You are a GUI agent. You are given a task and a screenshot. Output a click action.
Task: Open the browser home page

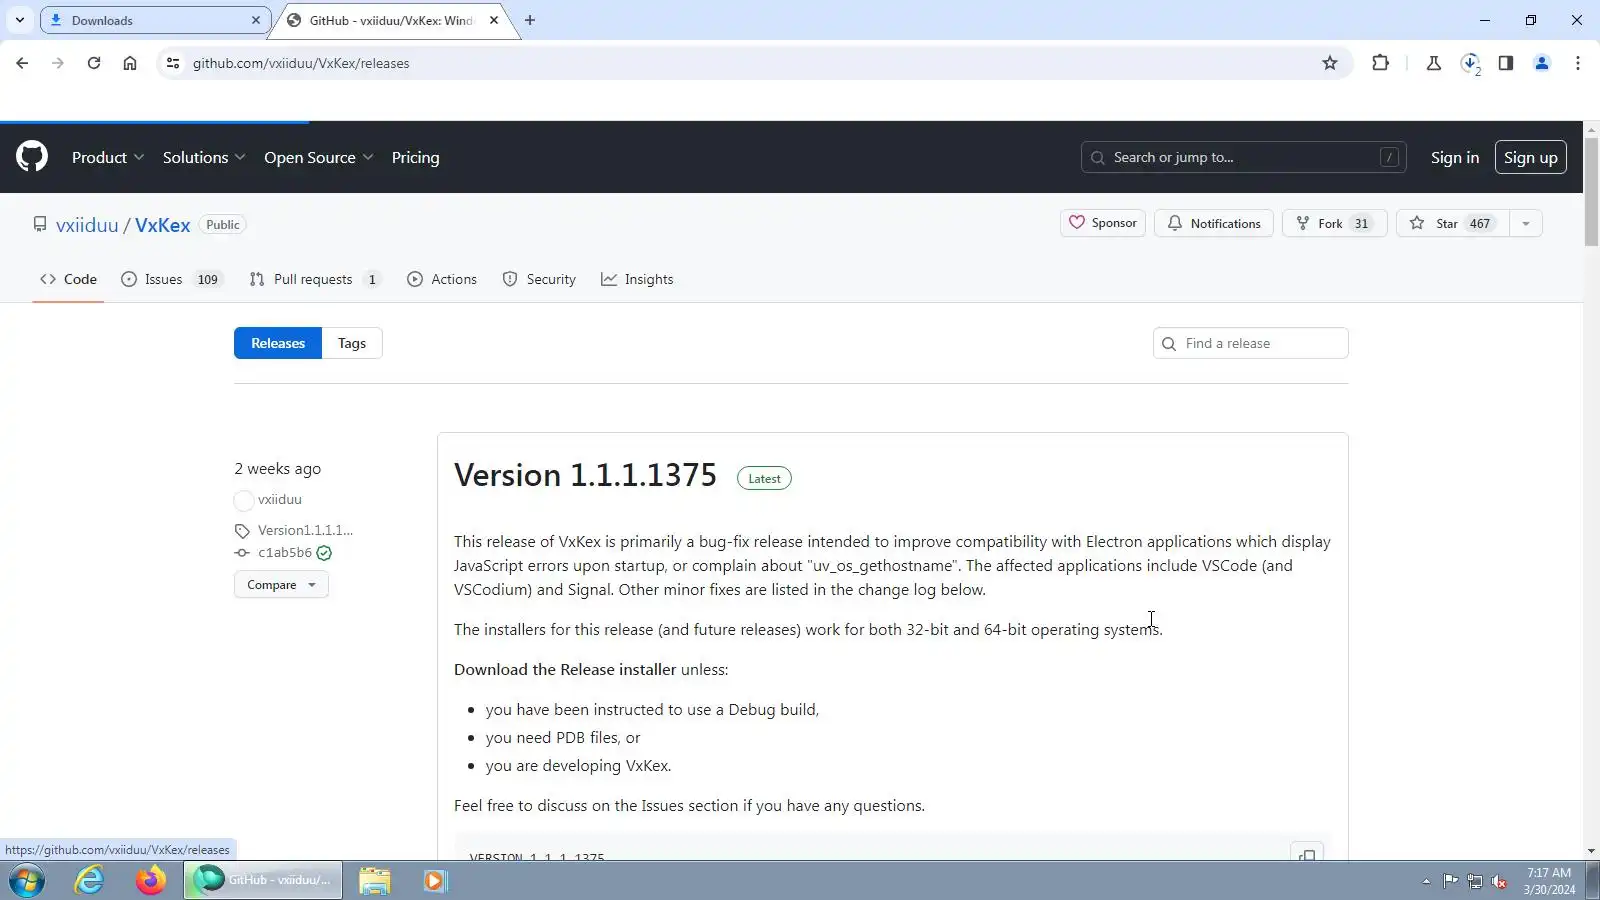coord(130,63)
